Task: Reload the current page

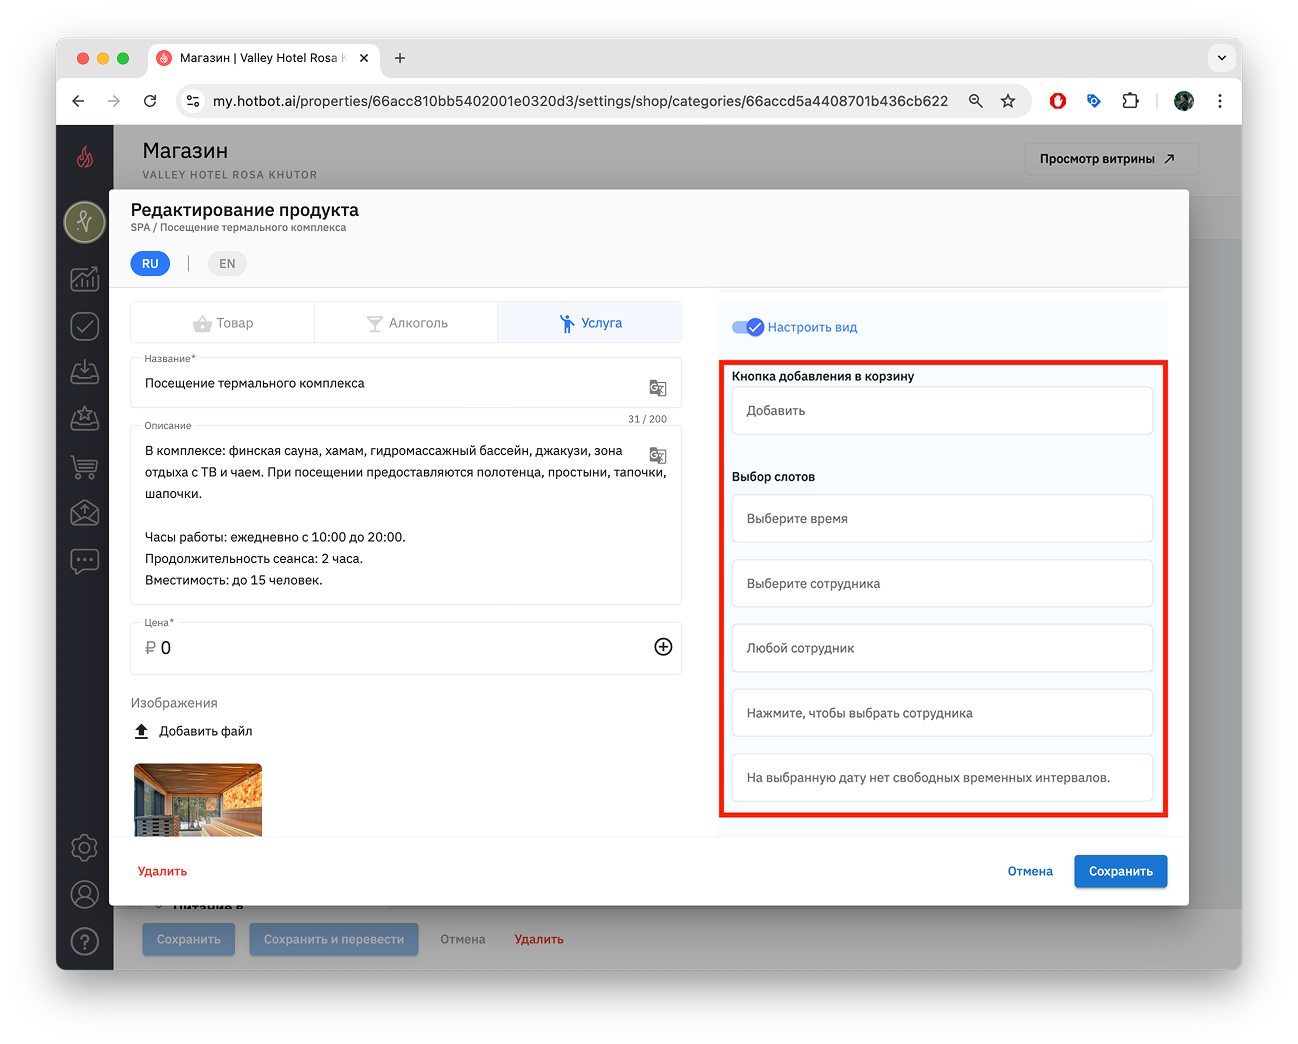Action: [x=150, y=101]
